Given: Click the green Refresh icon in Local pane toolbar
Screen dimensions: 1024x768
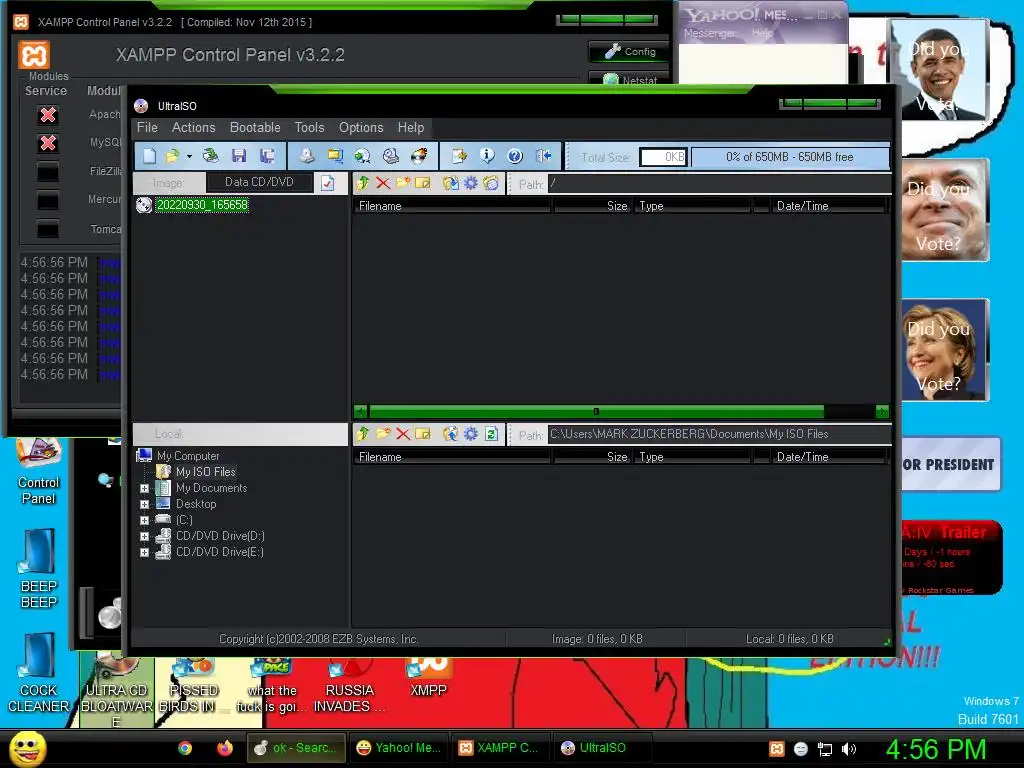Looking at the screenshot, I should [492, 434].
